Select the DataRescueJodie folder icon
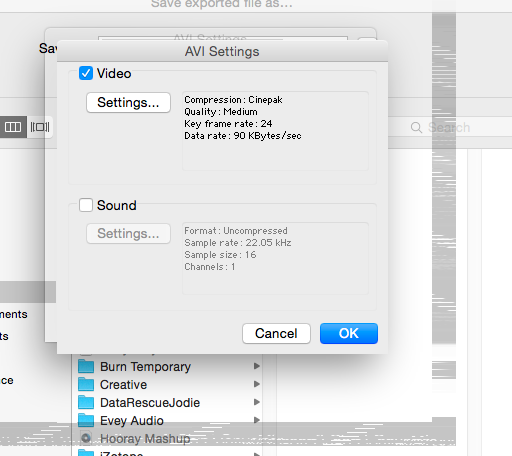512x456 pixels. tap(86, 402)
